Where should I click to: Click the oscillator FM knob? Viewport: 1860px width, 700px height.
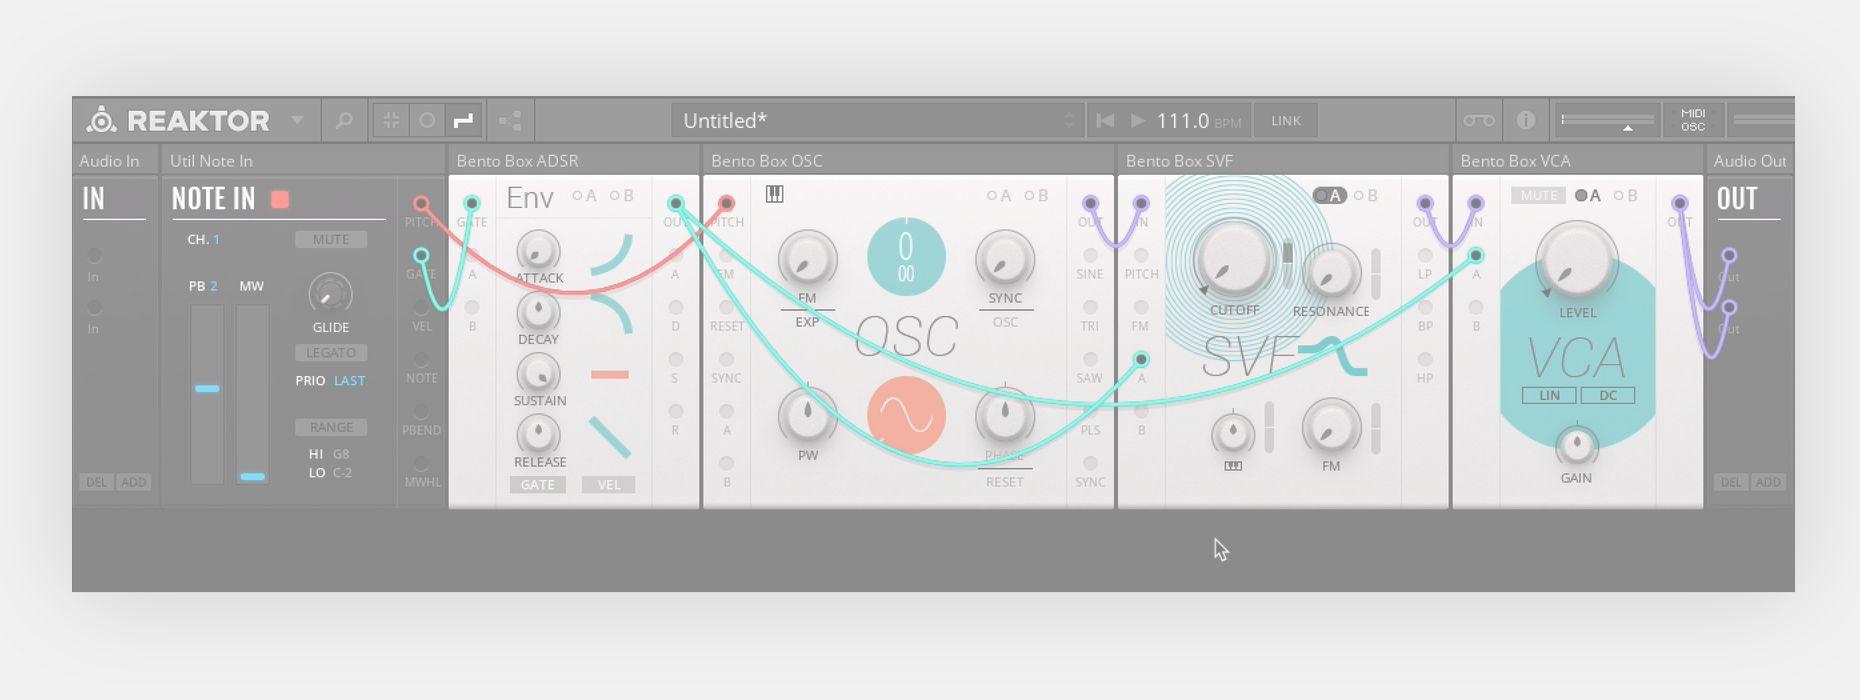807,259
